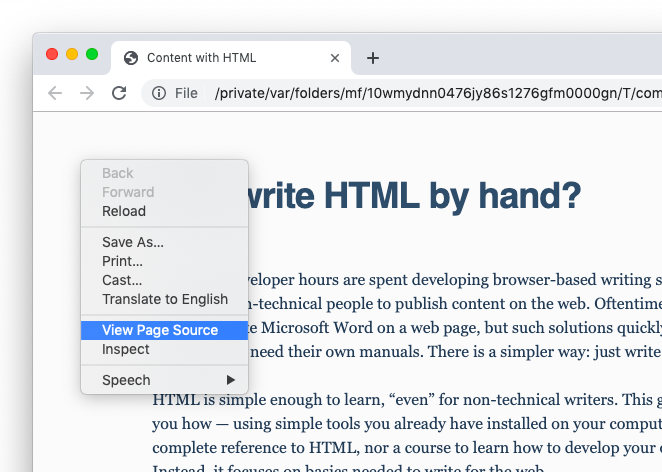Choose Print... from the context menu
The height and width of the screenshot is (472, 662).
[165, 261]
